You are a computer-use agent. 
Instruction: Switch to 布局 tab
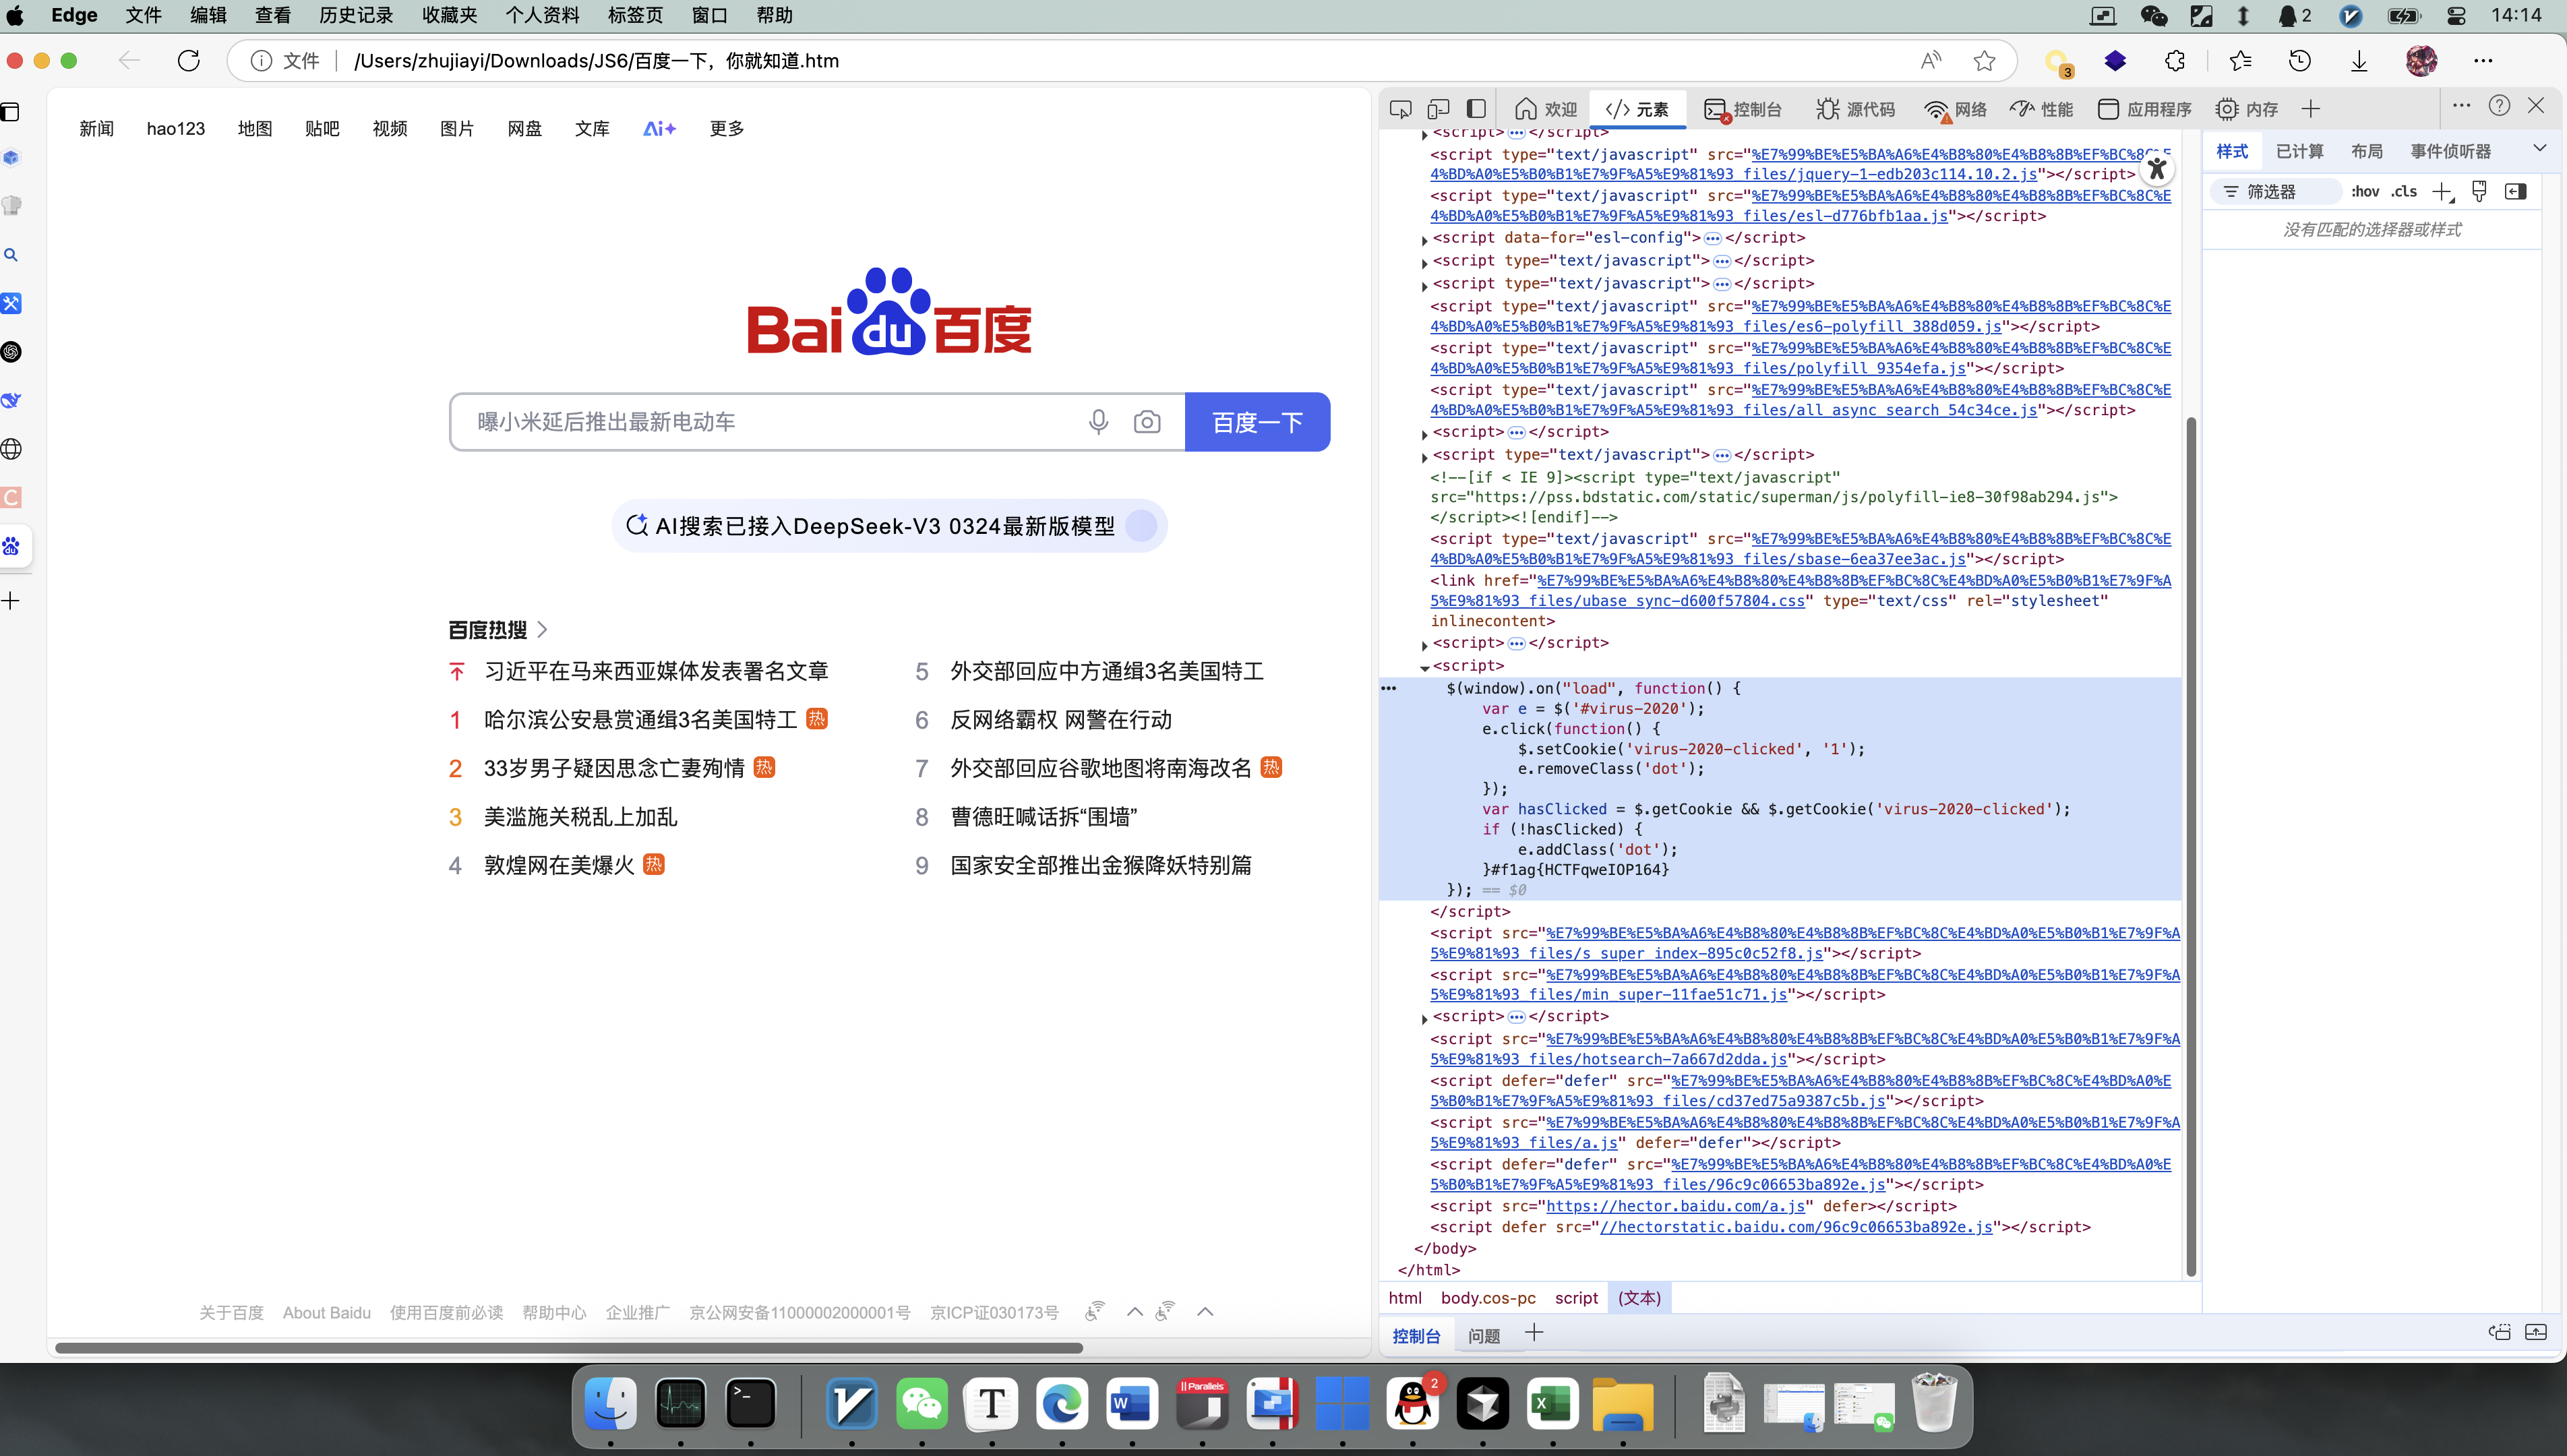tap(2366, 152)
